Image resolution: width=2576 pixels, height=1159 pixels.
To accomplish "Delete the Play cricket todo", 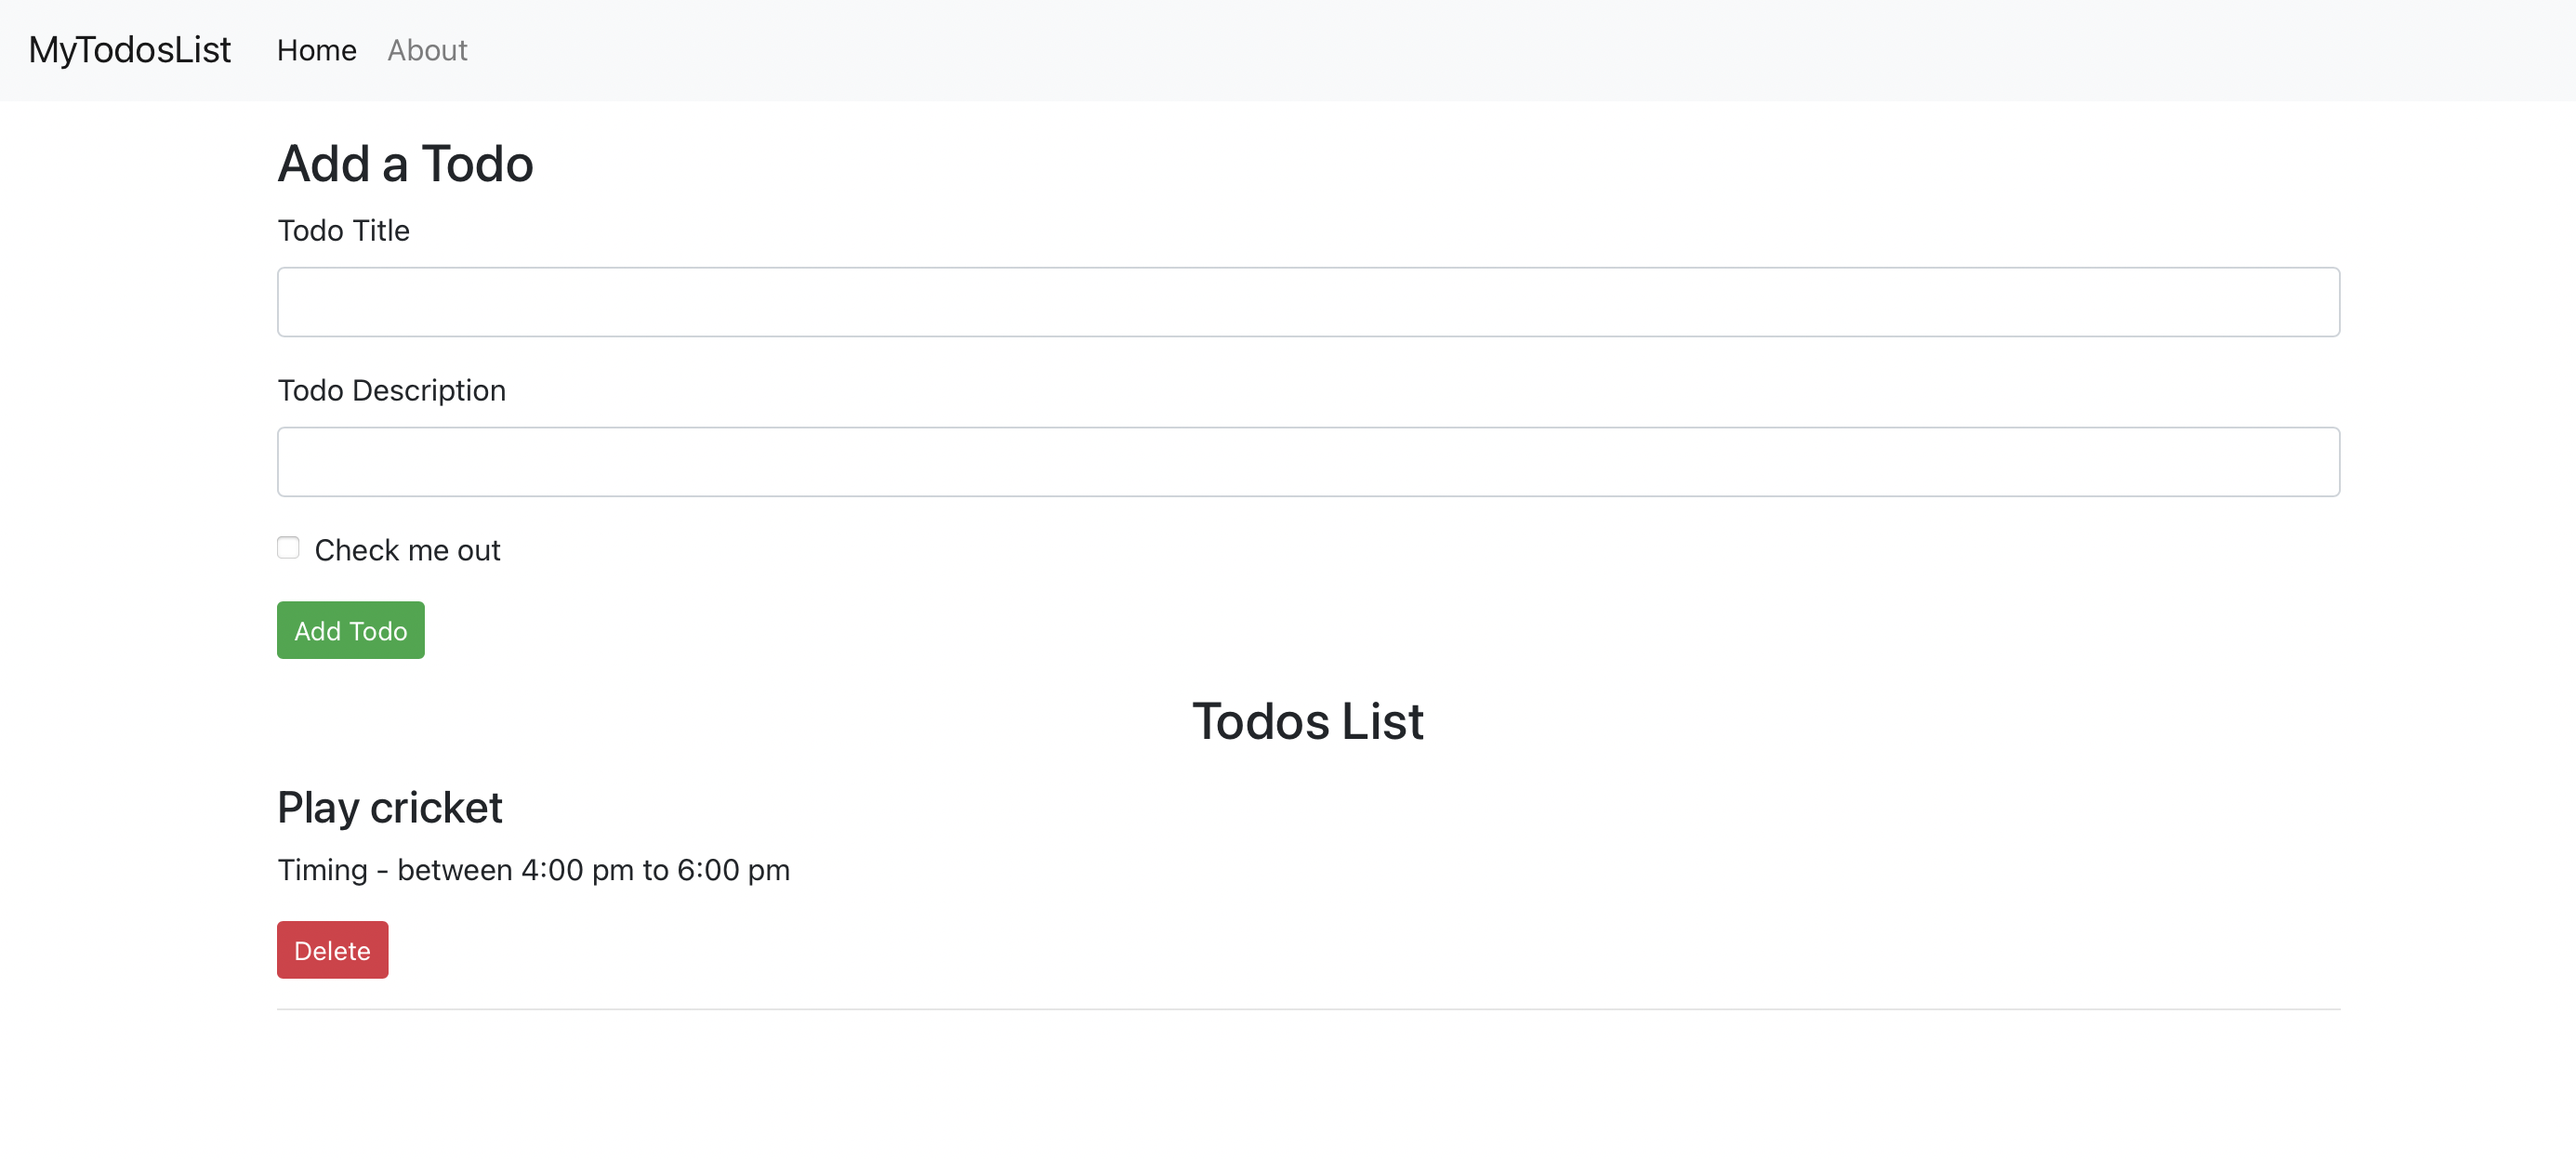I will tap(331, 949).
